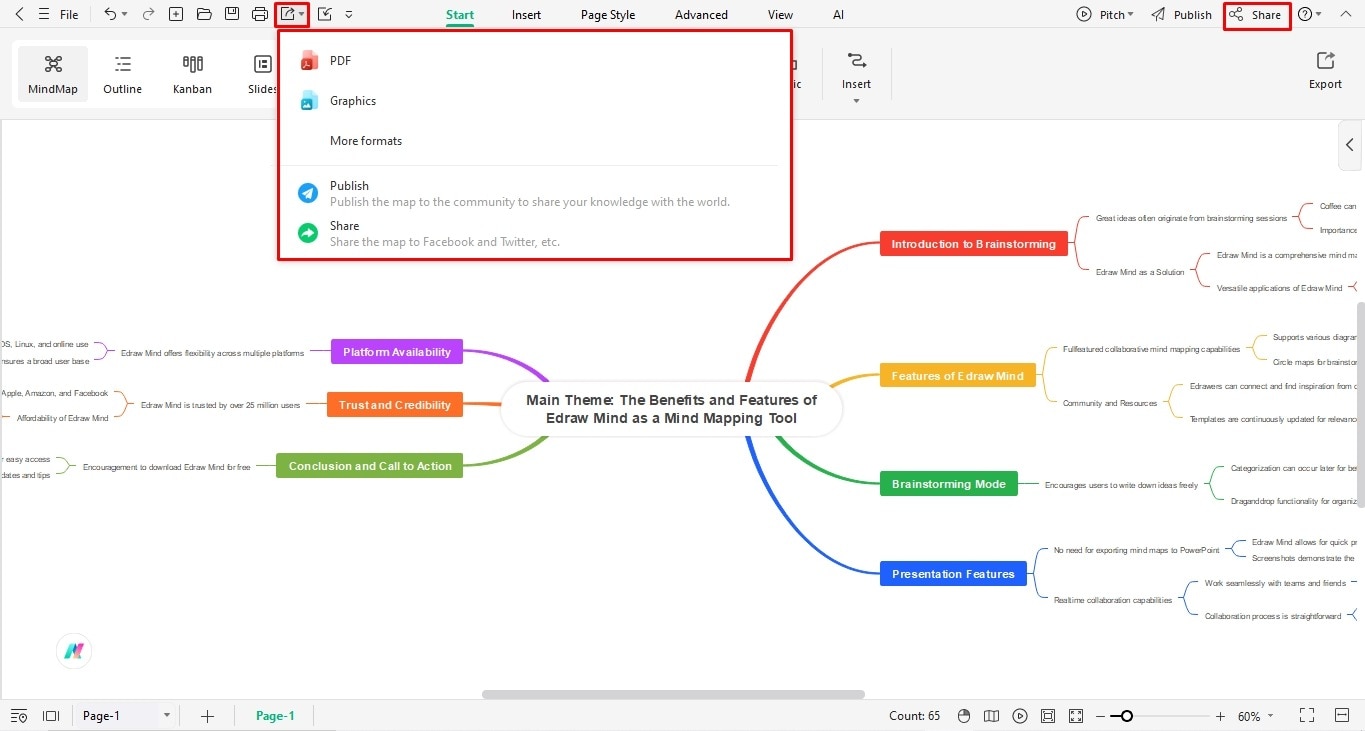Click the export icon in quick toolbar
1365x731 pixels.
(288, 15)
